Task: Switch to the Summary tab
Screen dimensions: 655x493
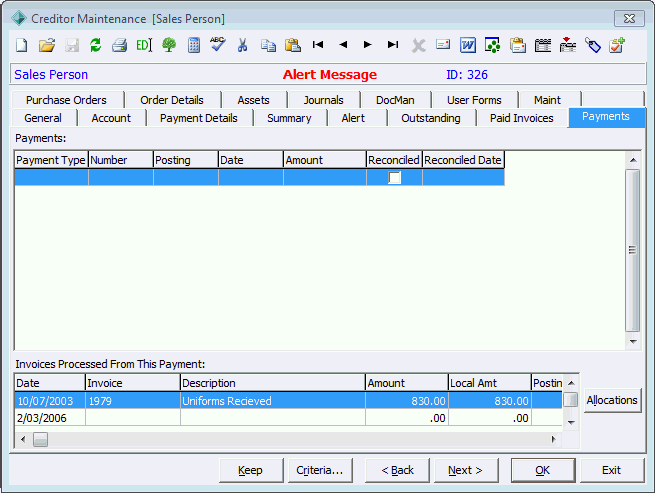Action: tap(289, 118)
